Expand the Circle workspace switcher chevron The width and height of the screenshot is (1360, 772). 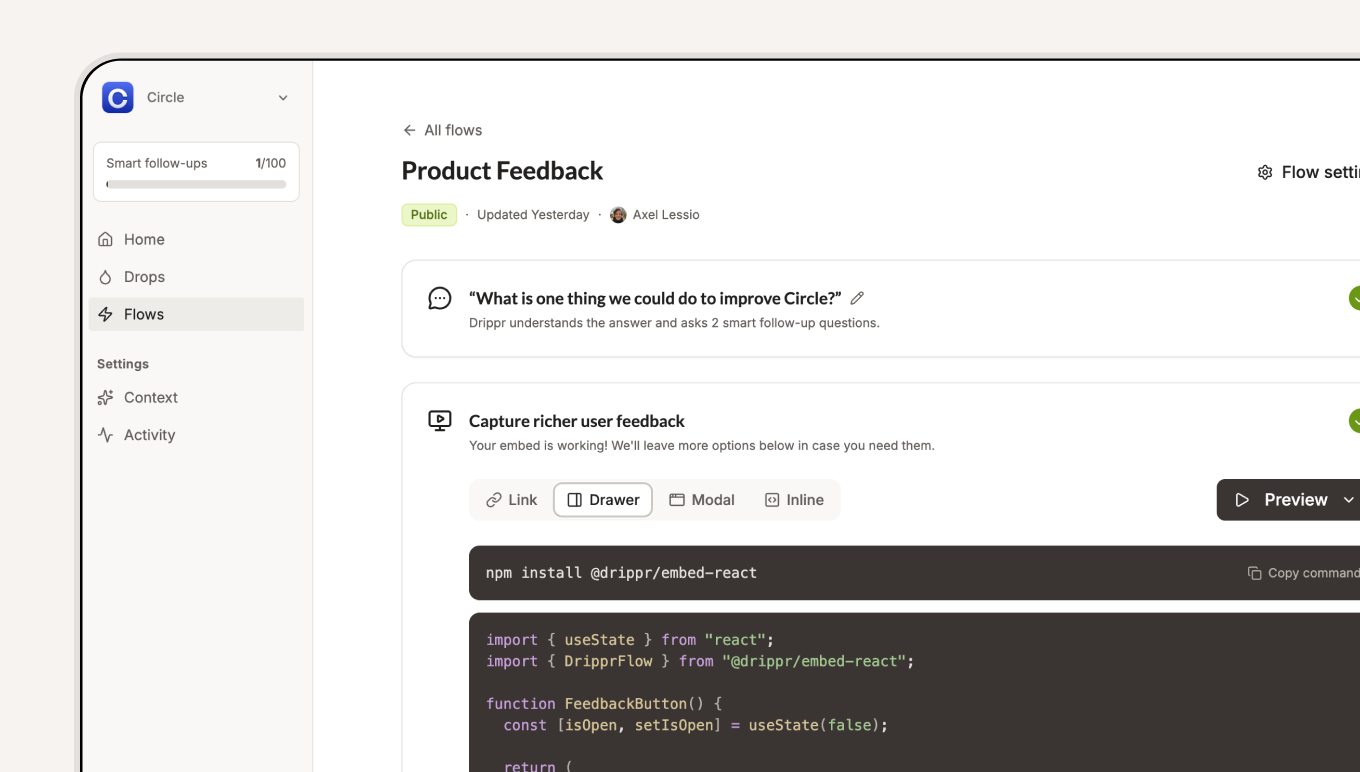click(x=283, y=98)
